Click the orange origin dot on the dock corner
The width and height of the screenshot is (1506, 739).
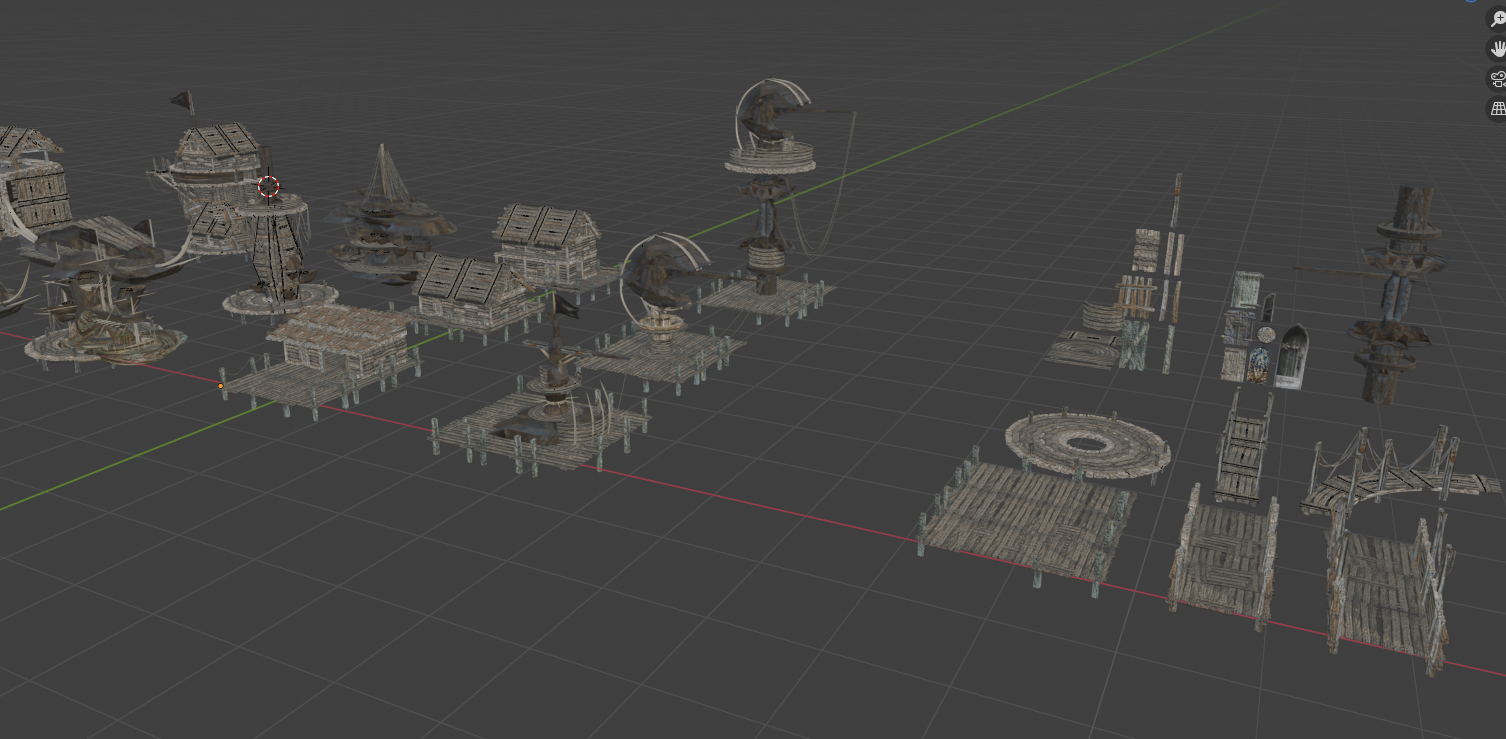(221, 385)
